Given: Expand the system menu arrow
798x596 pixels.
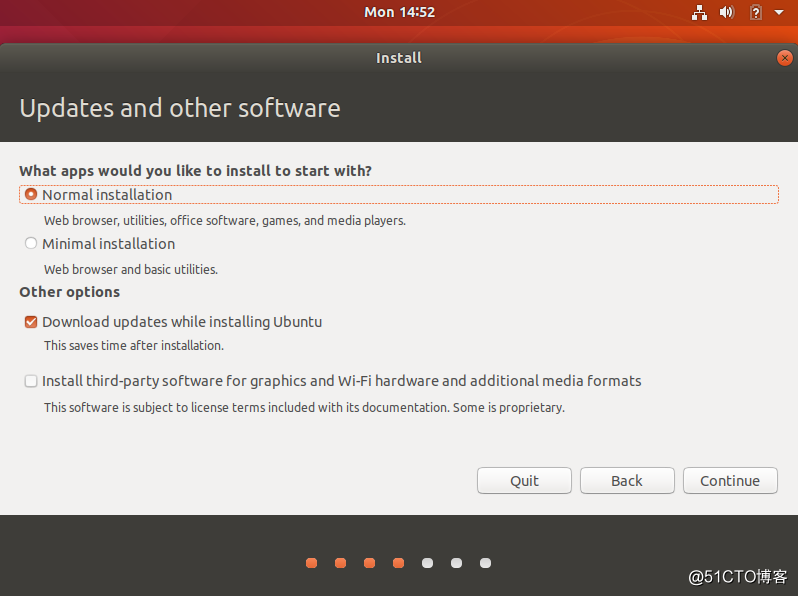Looking at the screenshot, I should 779,12.
